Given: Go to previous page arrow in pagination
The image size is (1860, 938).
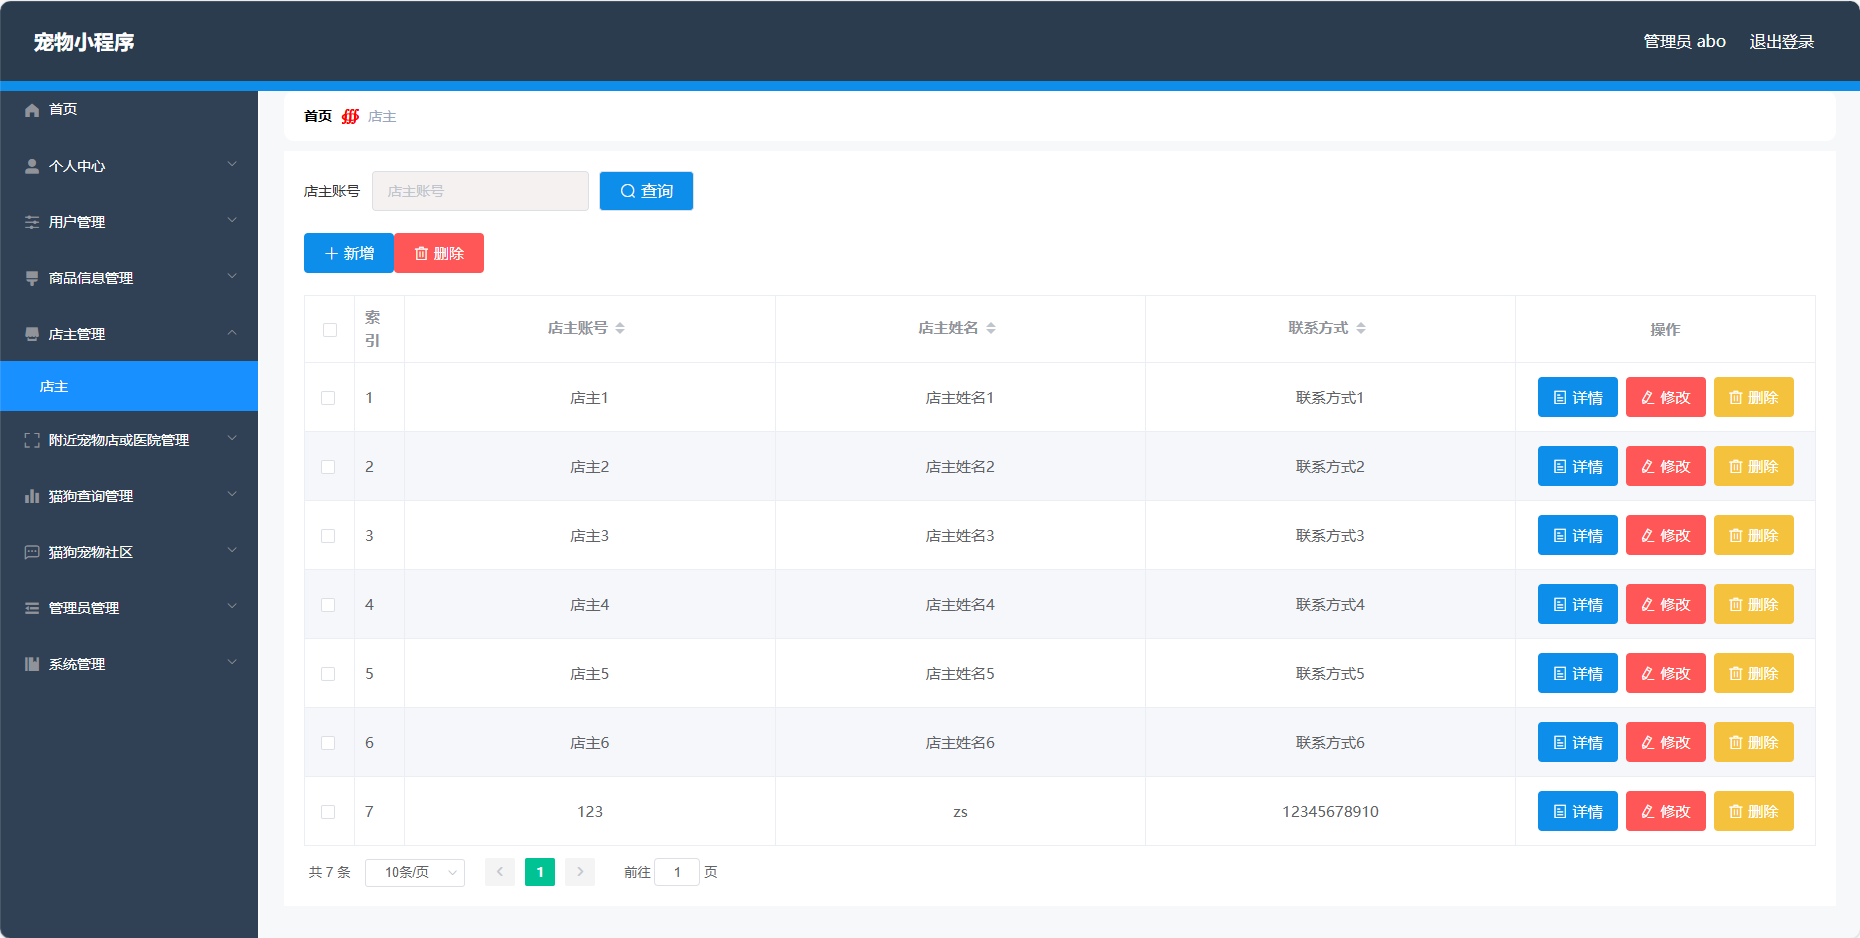Looking at the screenshot, I should [x=500, y=872].
